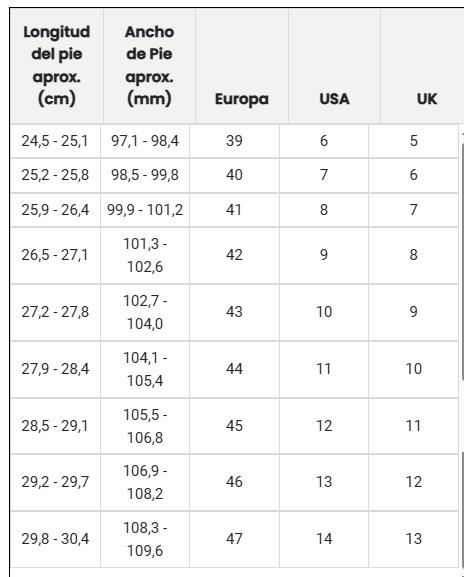The image size is (464, 577).
Task: Click UK size 5 cell
Action: (414, 141)
